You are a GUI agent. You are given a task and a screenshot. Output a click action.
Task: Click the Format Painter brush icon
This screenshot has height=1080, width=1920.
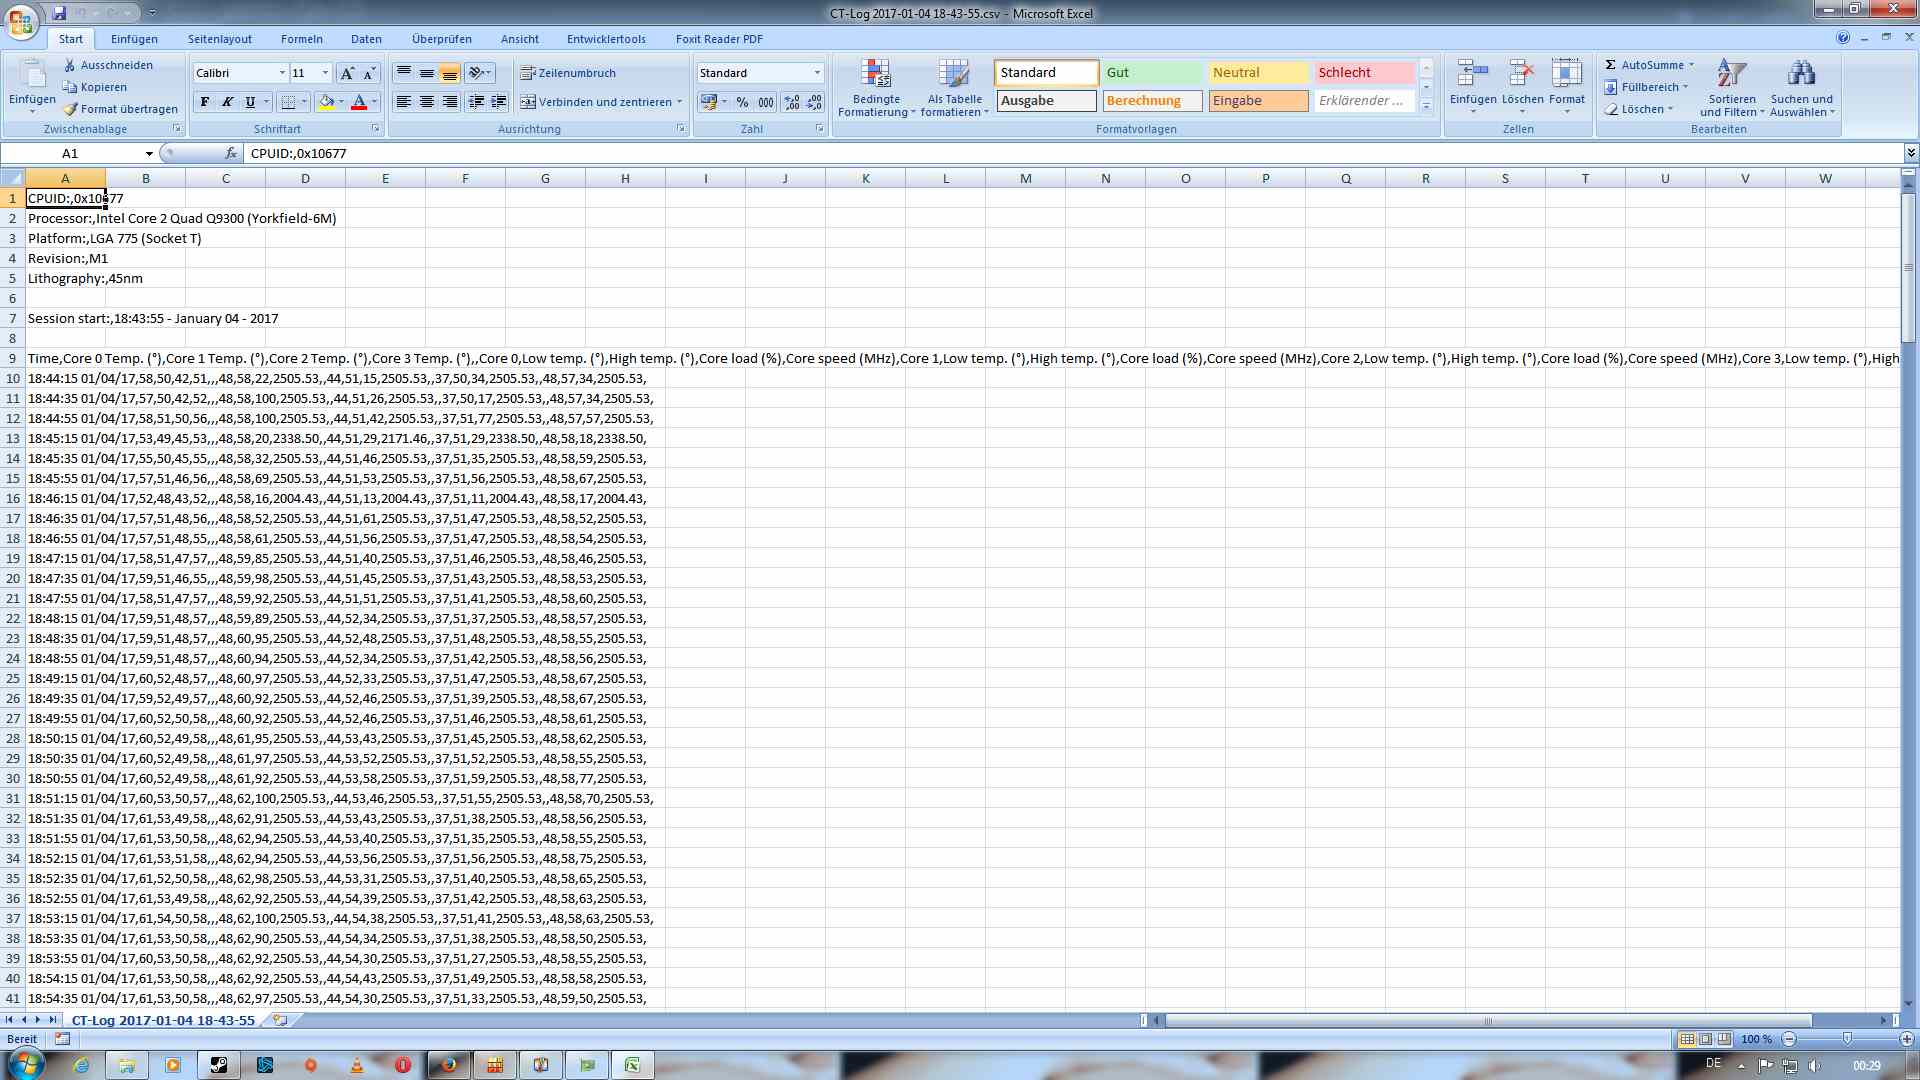[70, 109]
